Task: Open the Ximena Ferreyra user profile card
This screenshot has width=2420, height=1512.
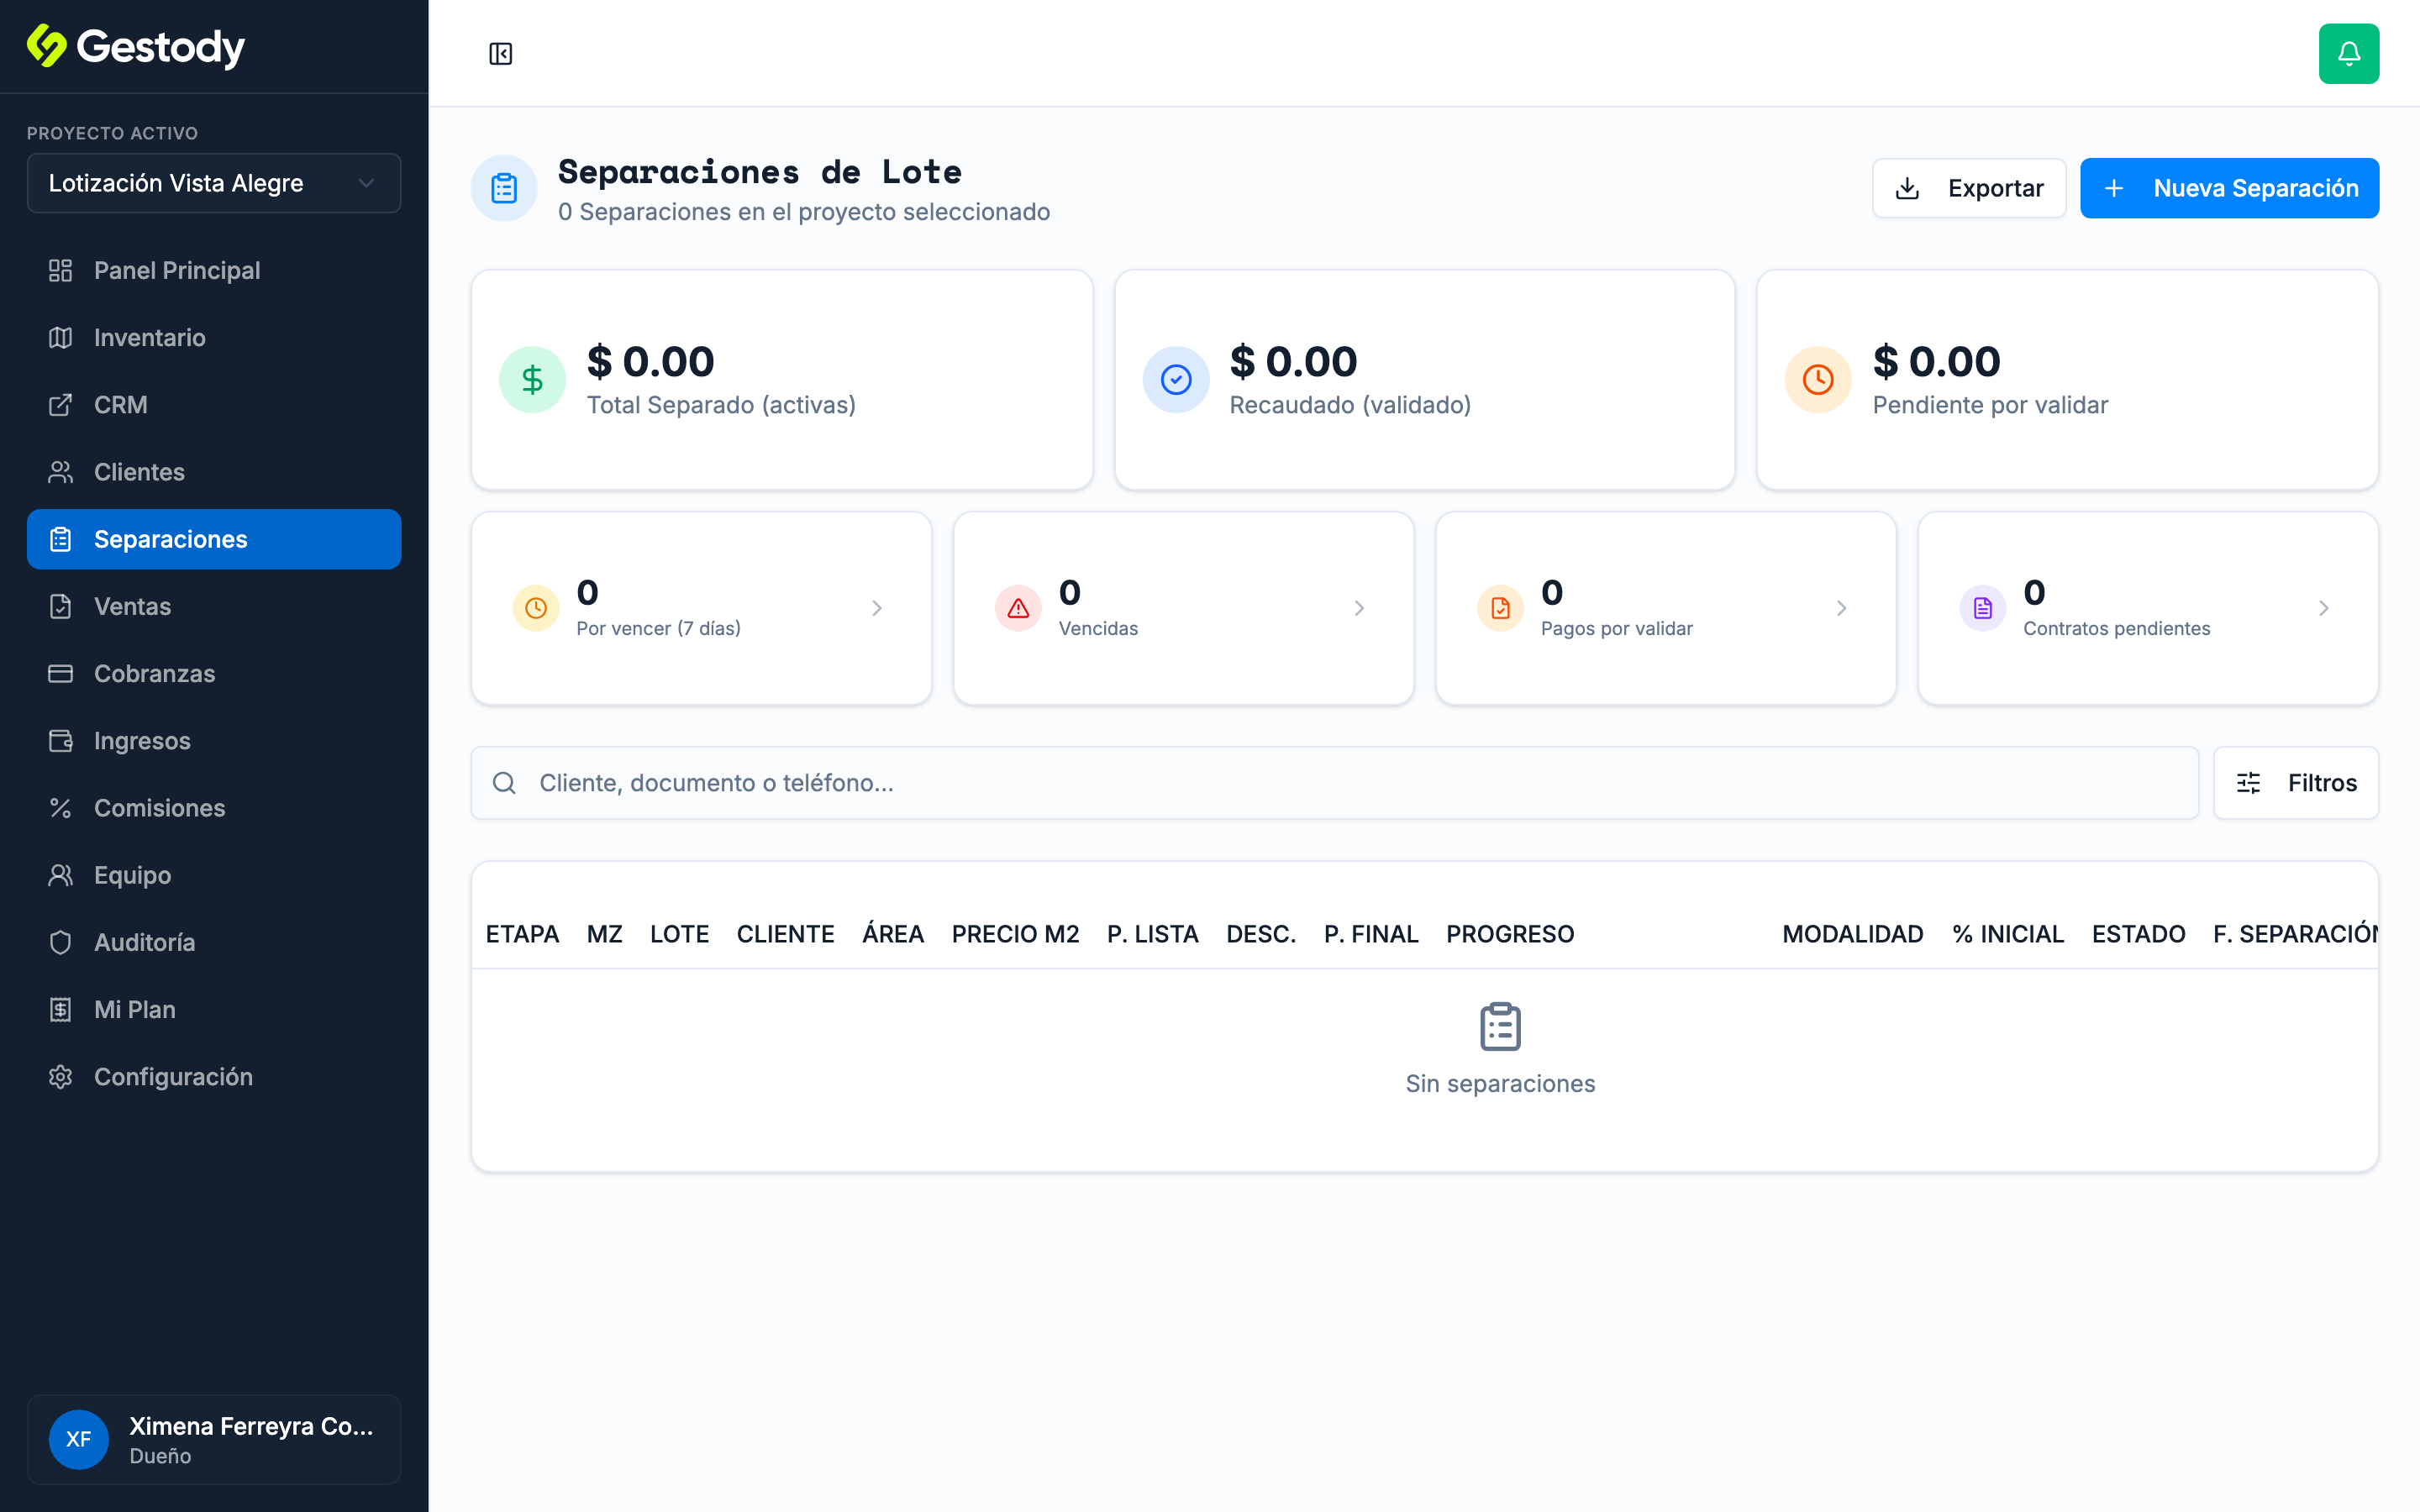Action: click(214, 1439)
